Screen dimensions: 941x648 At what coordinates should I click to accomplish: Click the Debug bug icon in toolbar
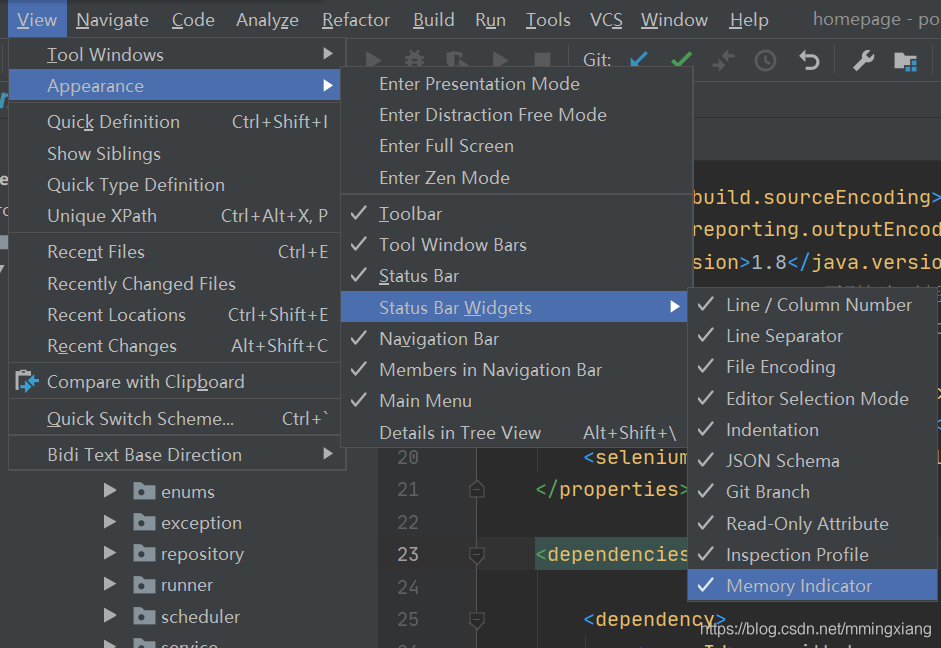click(414, 60)
